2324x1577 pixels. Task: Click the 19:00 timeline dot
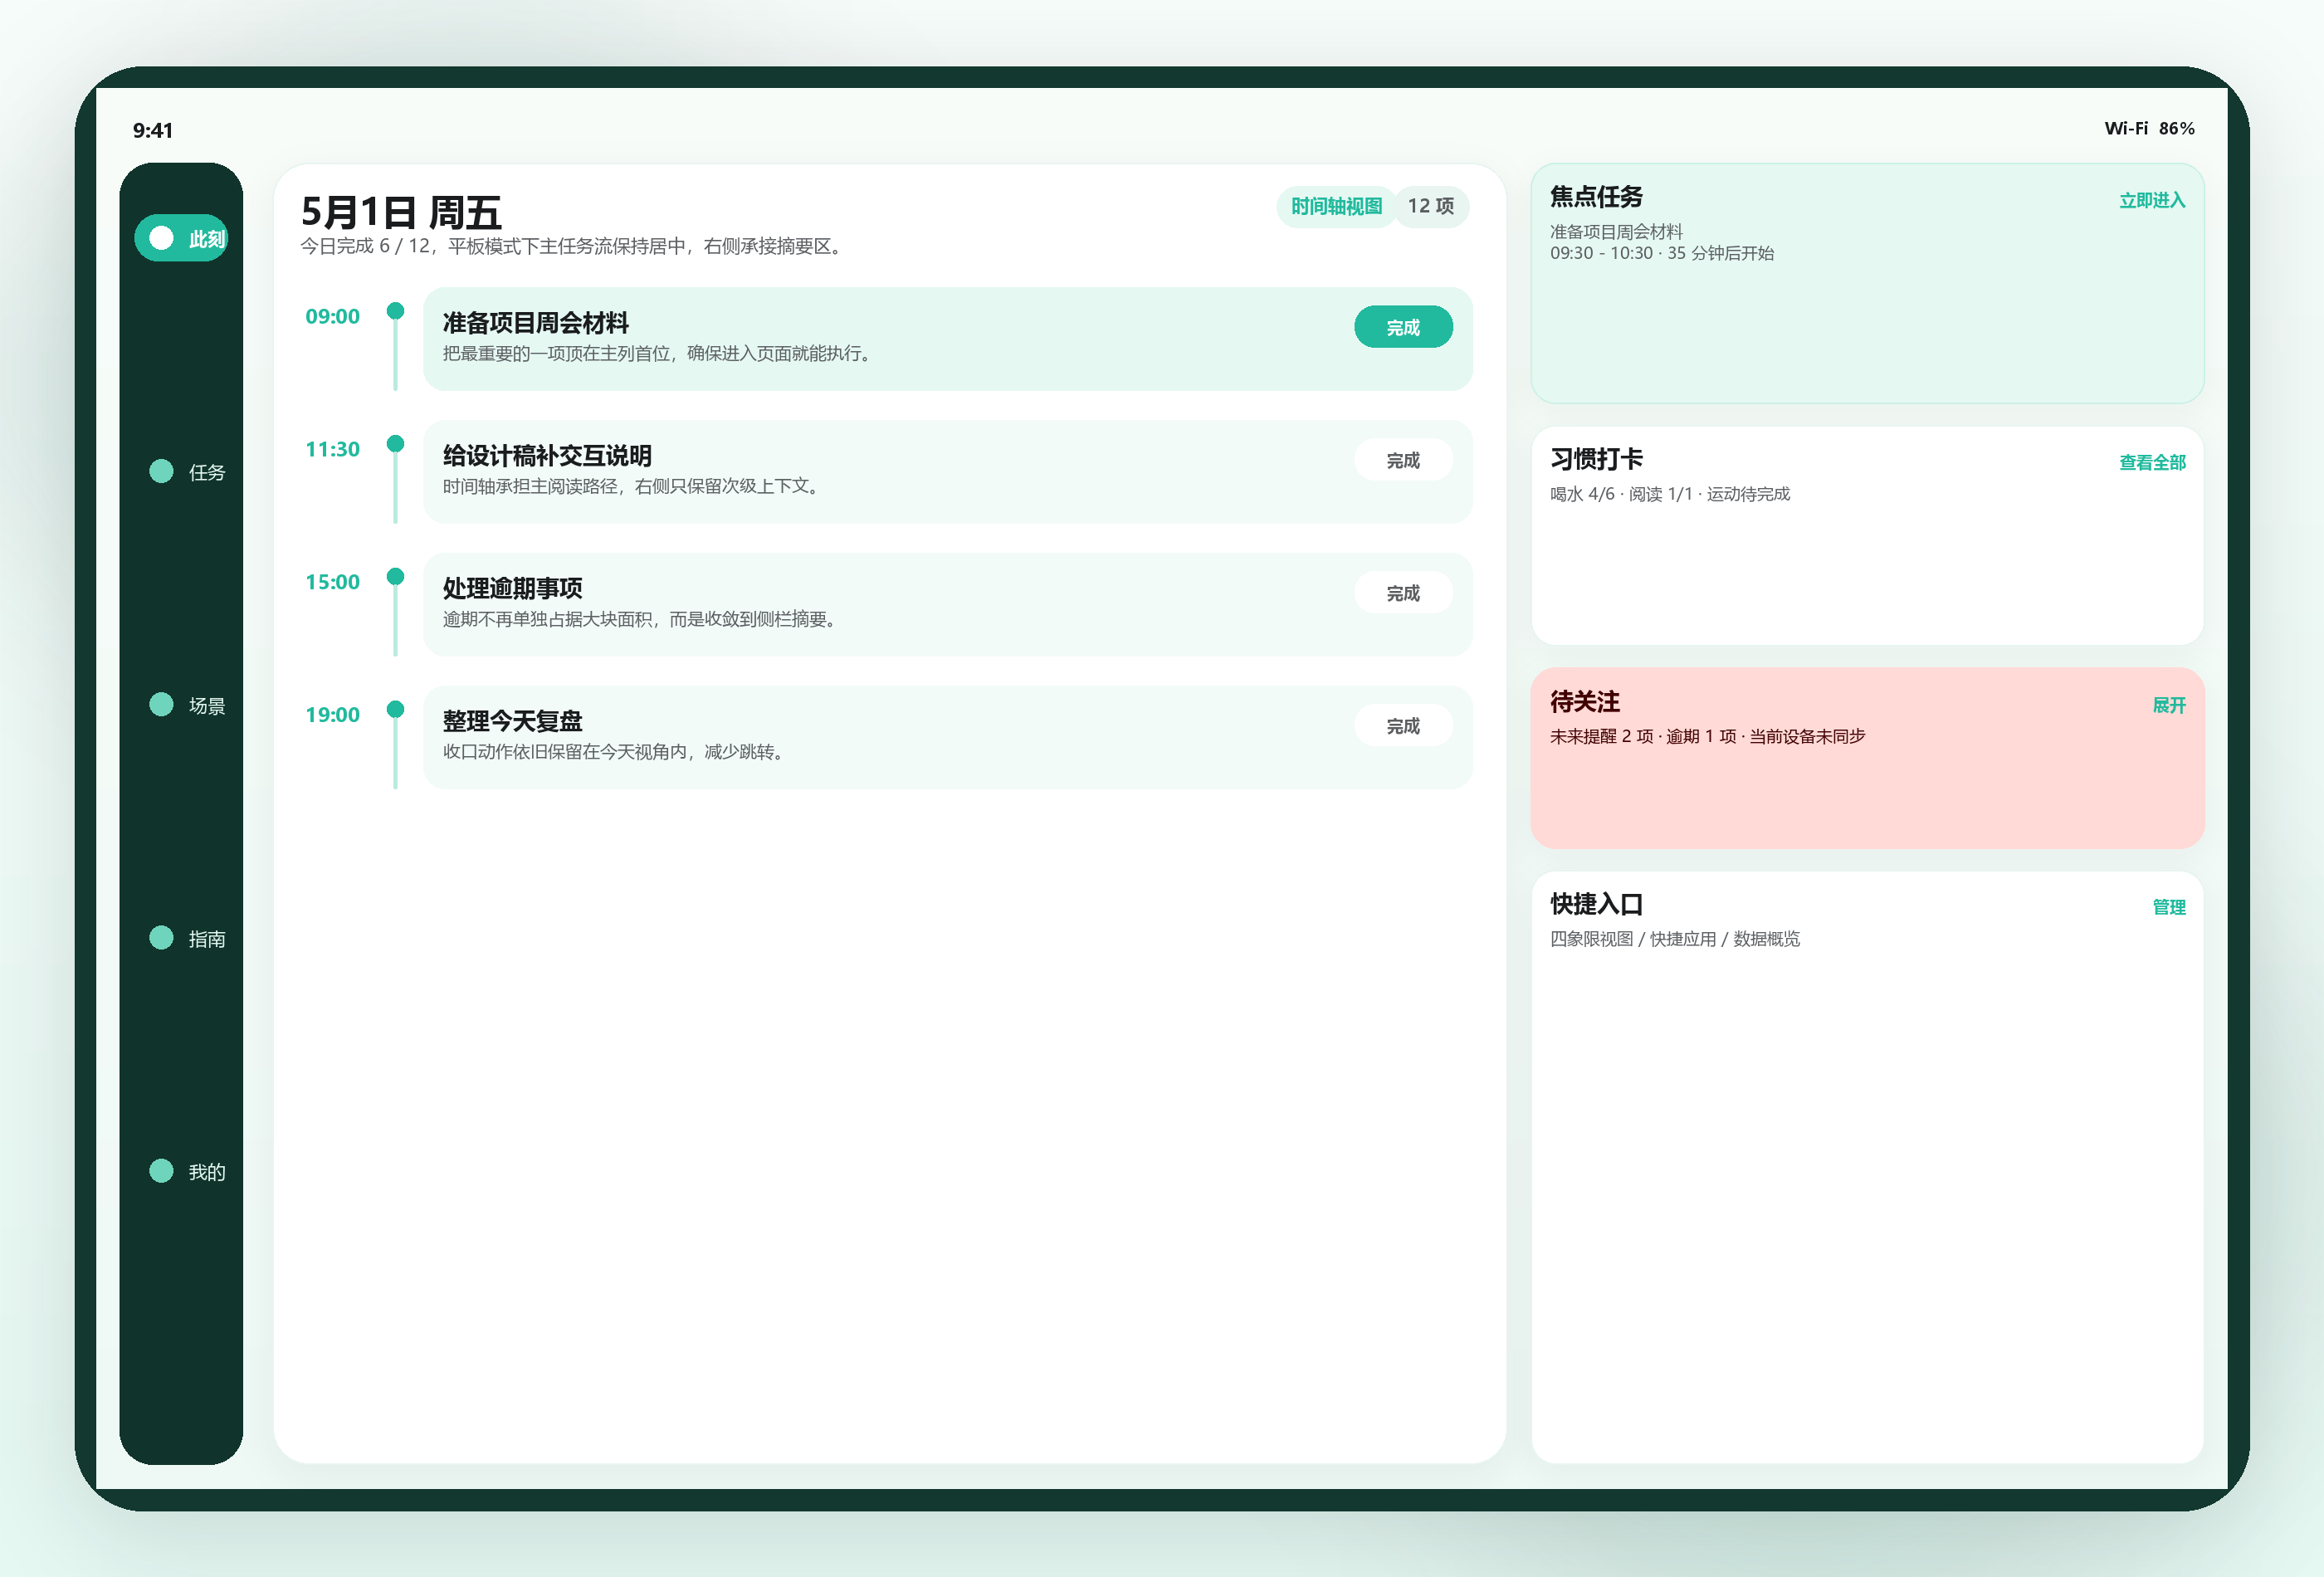[395, 710]
